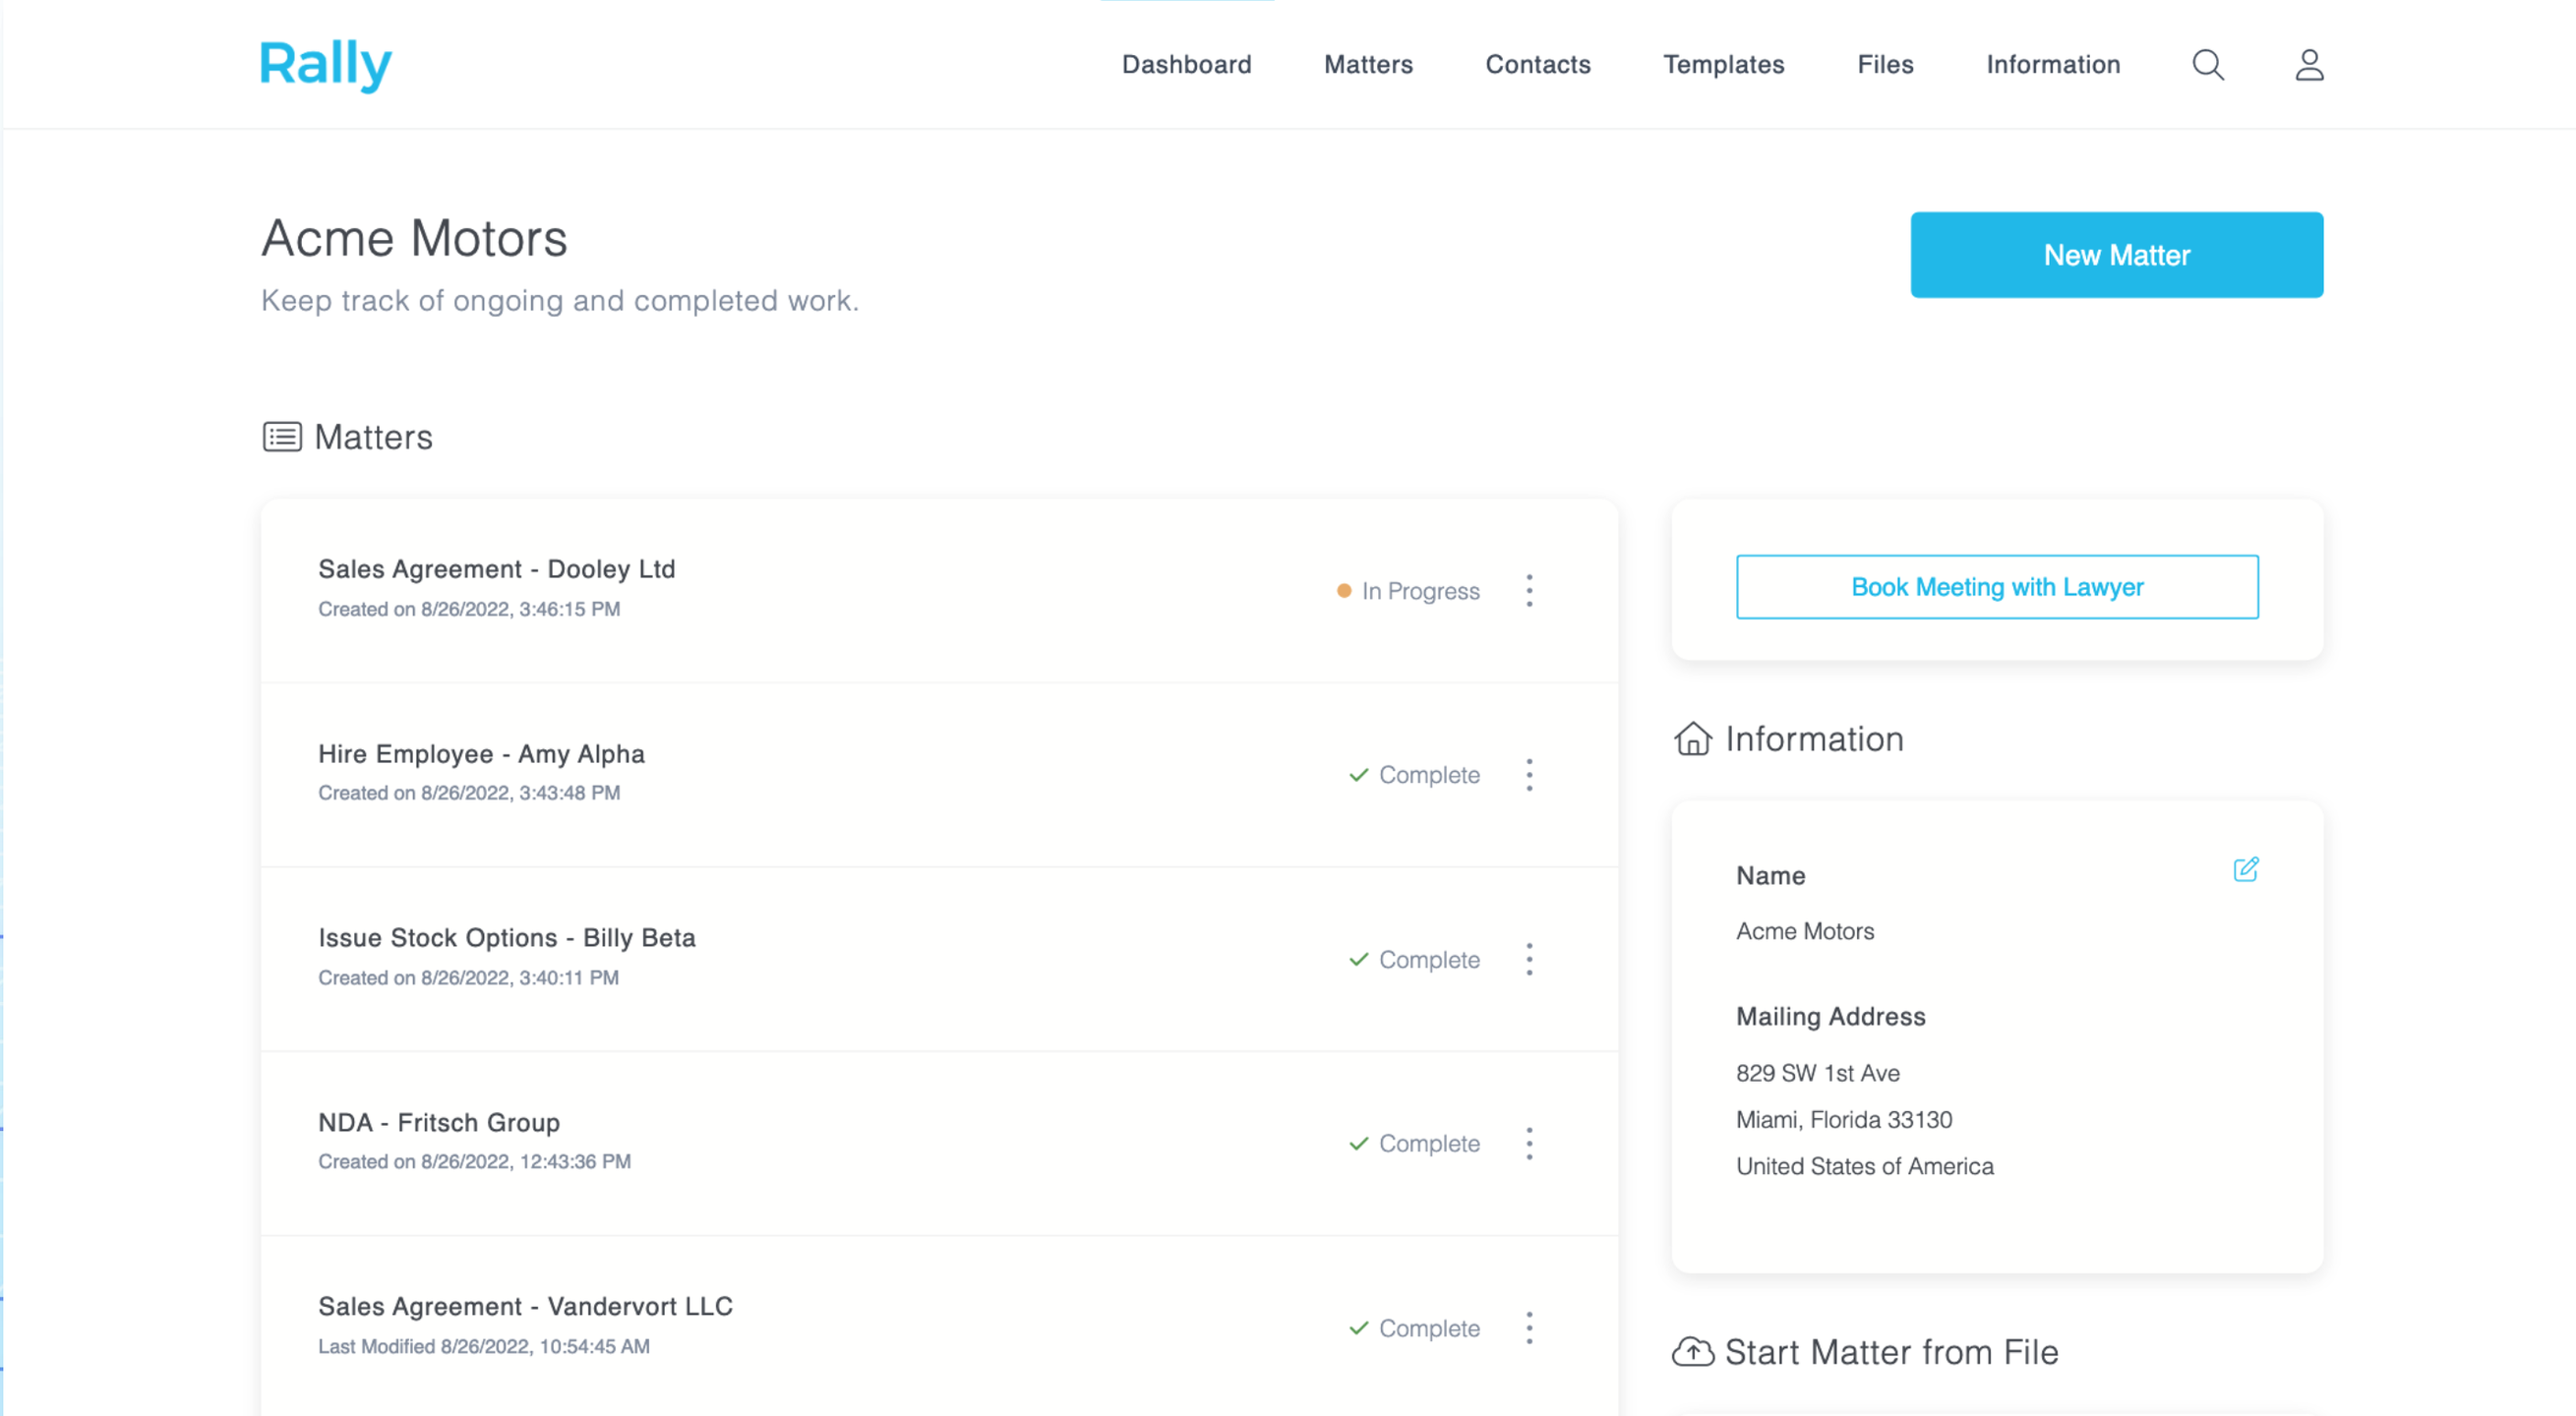
Task: Open options menu for Amy Alpha matter
Action: 1529,775
